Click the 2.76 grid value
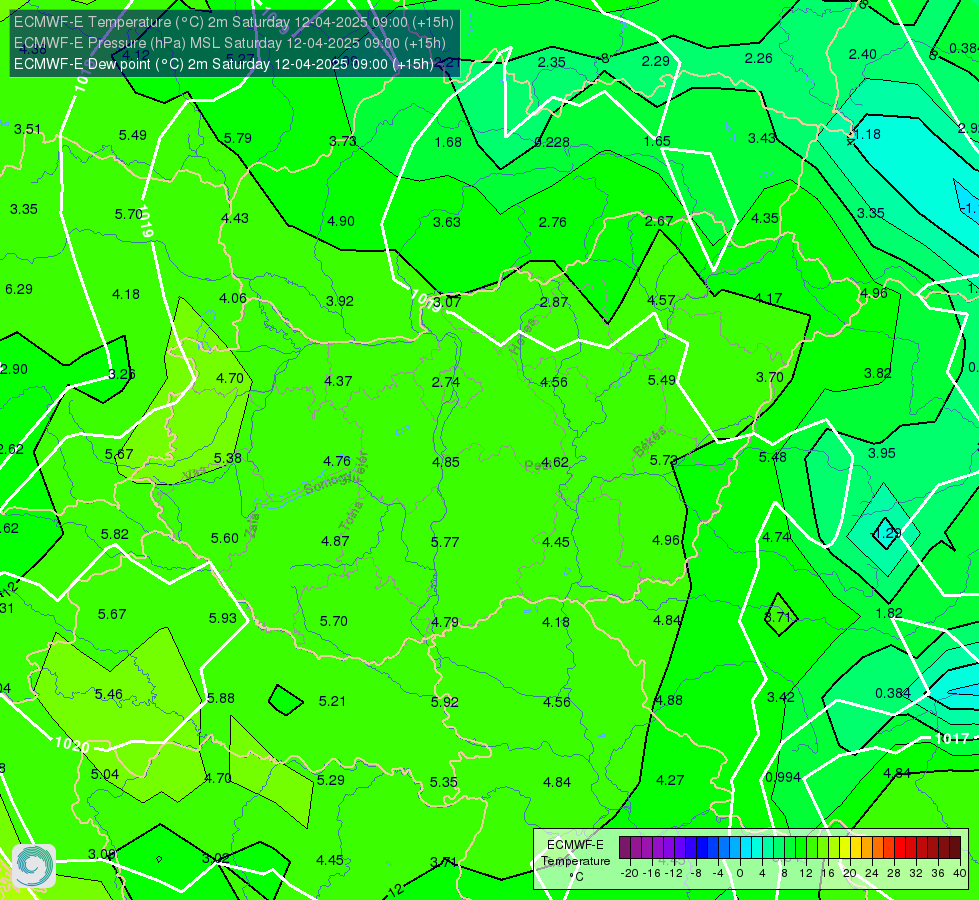 click(553, 222)
